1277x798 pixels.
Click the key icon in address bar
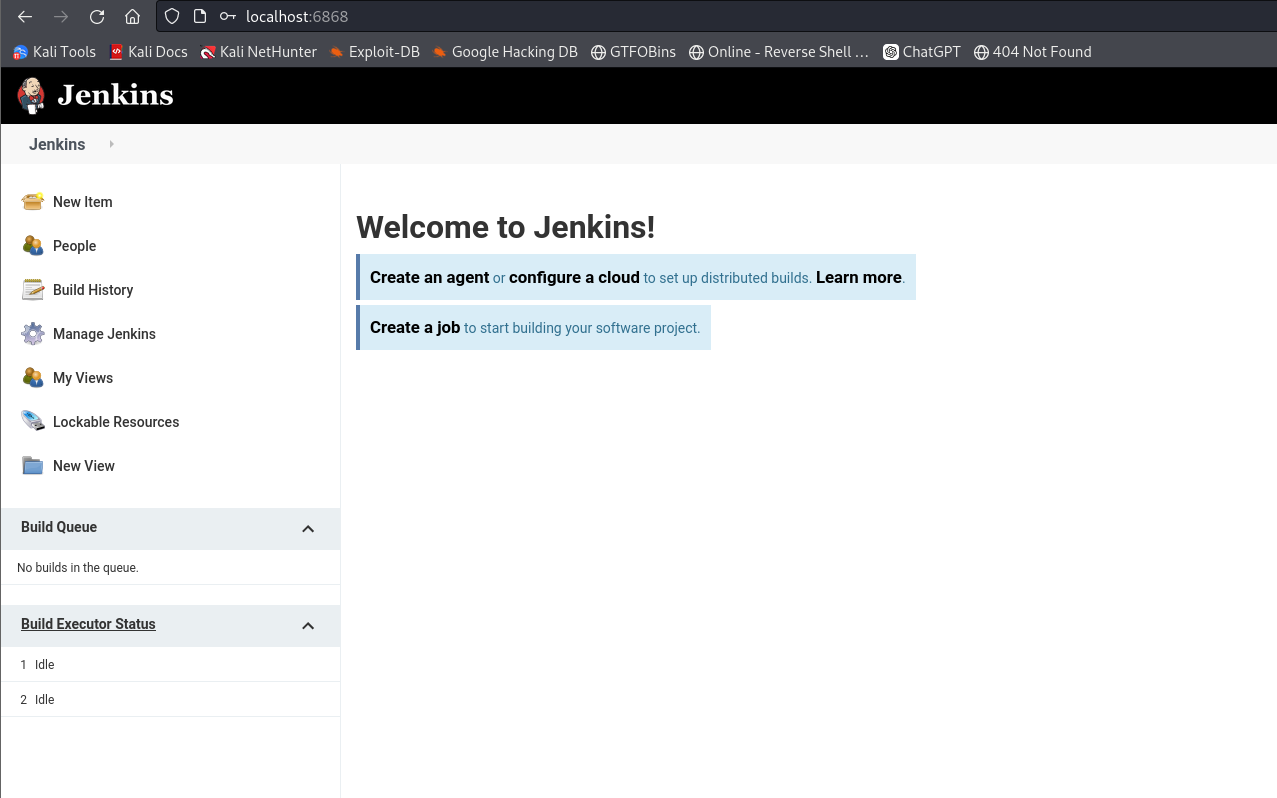(228, 16)
